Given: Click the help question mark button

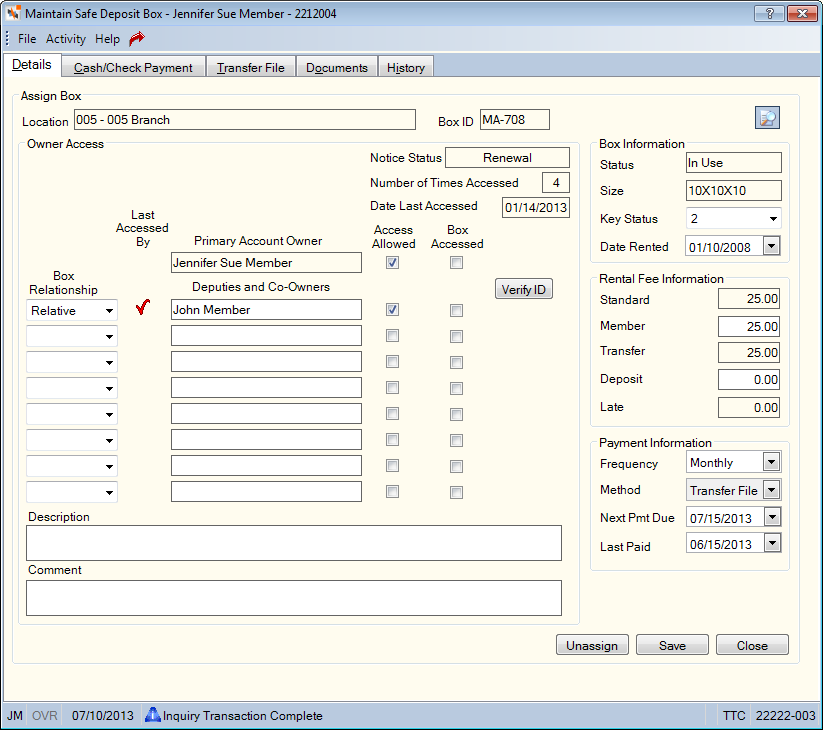Looking at the screenshot, I should [769, 14].
